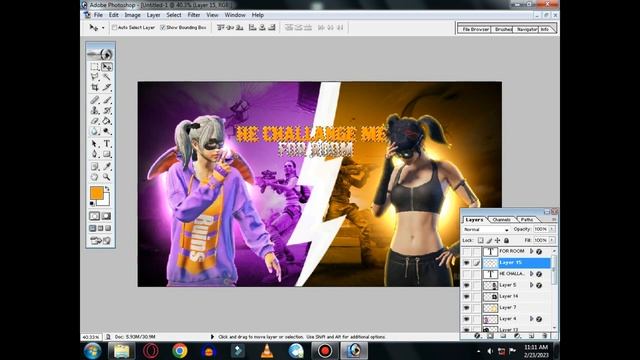Select the Clone Stamp tool
Viewport: 640px width, 360px height.
(x=95, y=110)
